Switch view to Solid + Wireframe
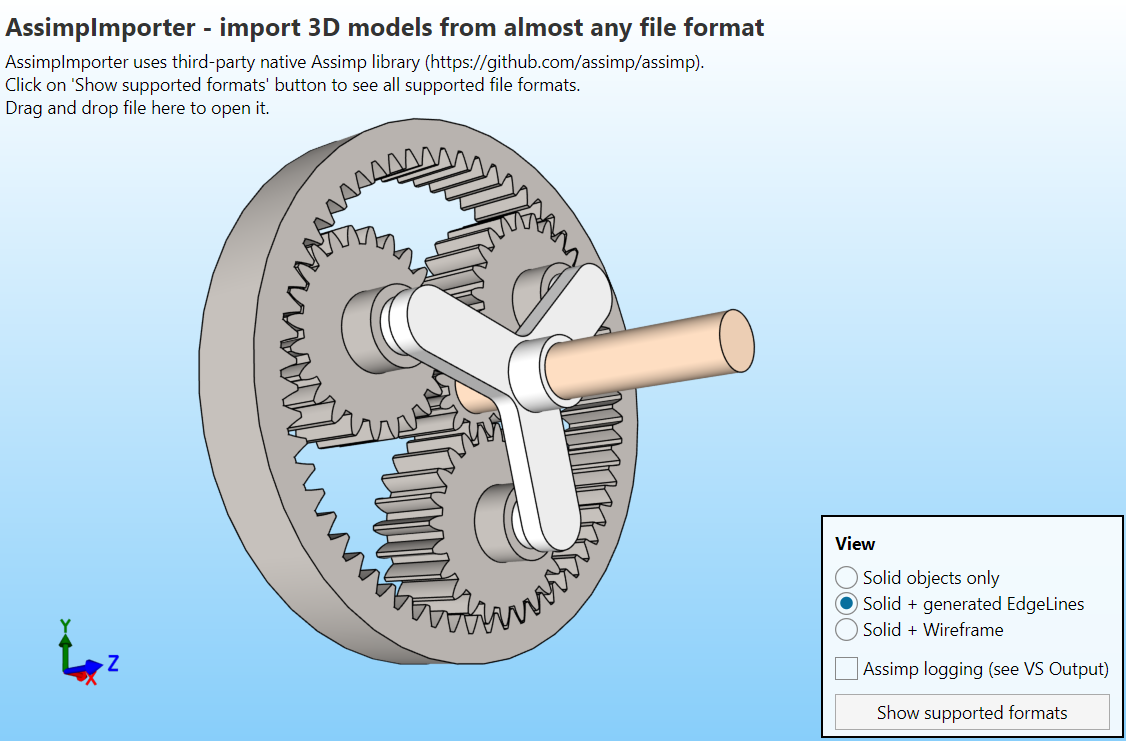1126x741 pixels. click(x=846, y=629)
